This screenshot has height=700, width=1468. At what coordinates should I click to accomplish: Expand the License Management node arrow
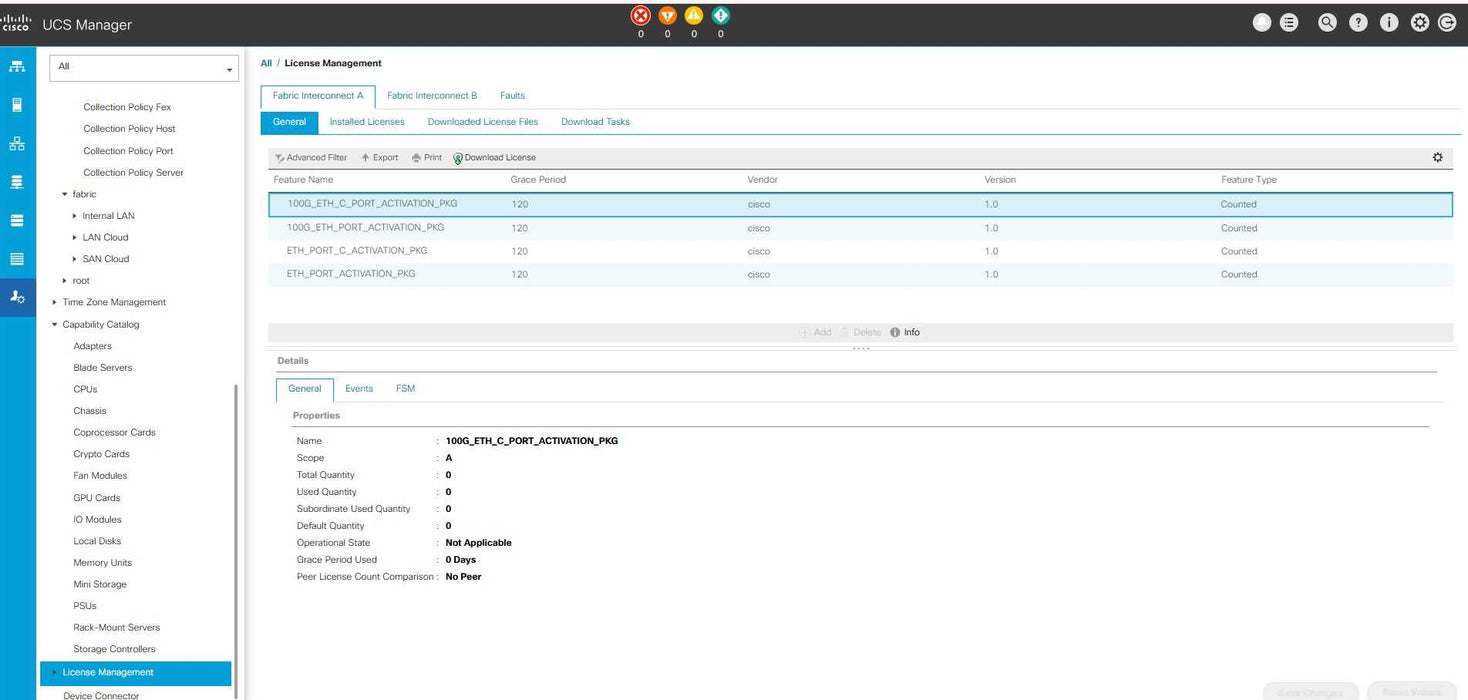[54, 672]
